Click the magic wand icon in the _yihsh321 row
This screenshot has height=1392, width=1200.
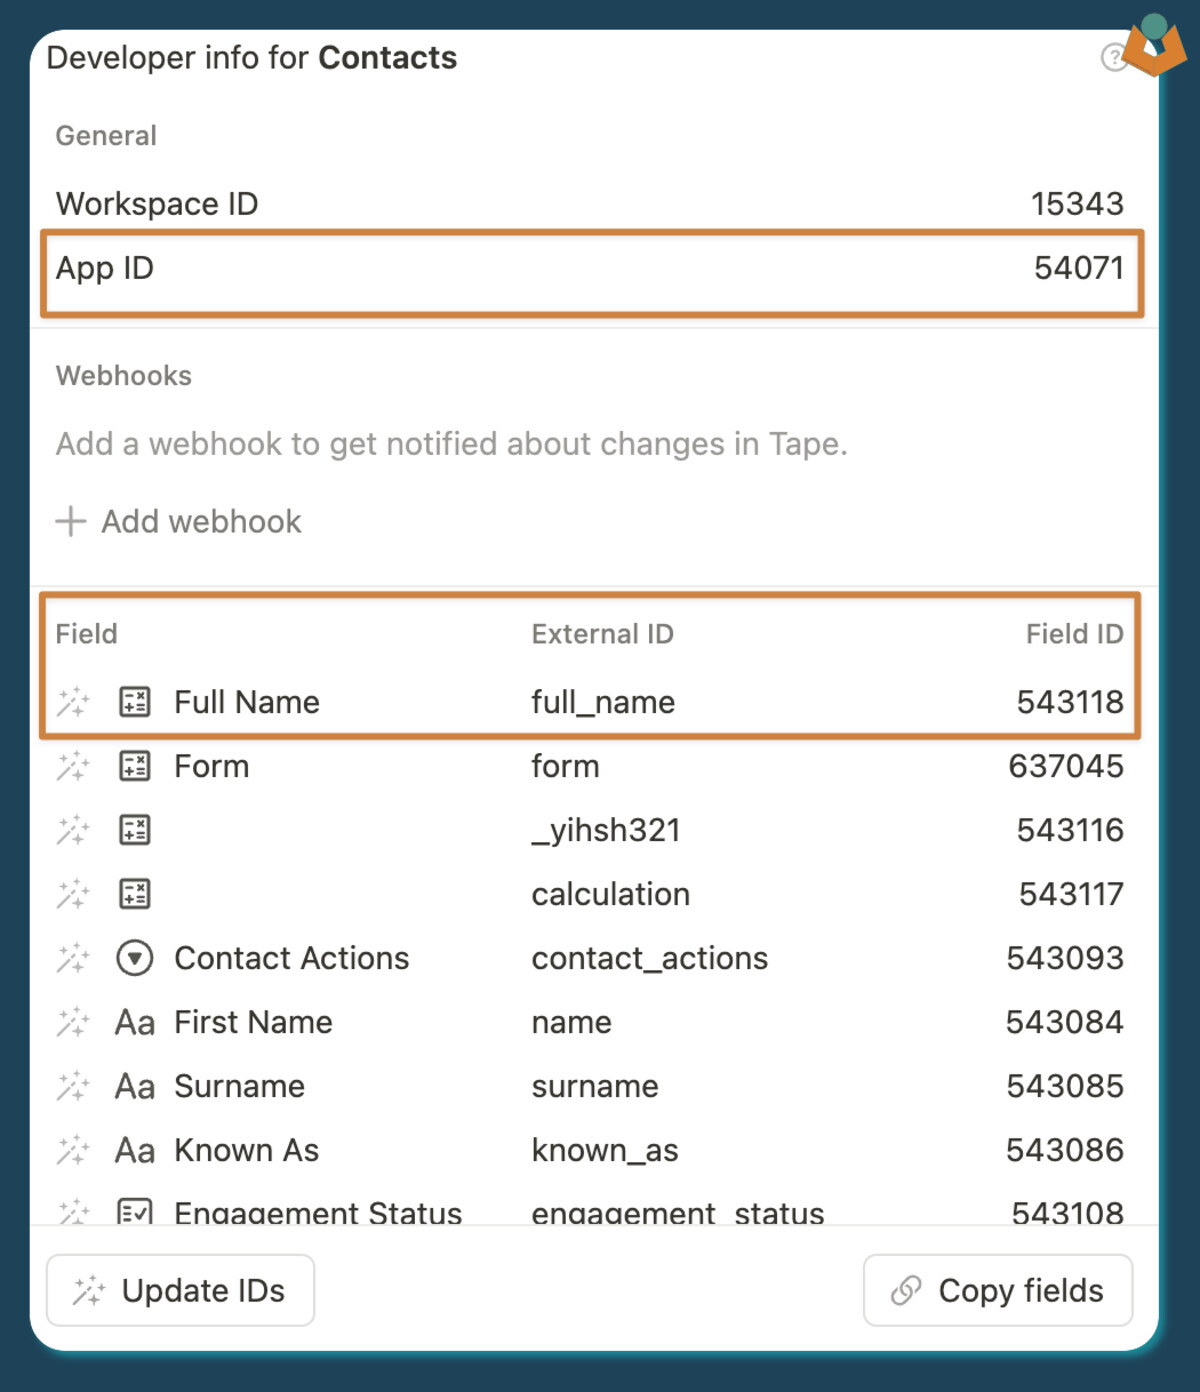click(x=73, y=830)
